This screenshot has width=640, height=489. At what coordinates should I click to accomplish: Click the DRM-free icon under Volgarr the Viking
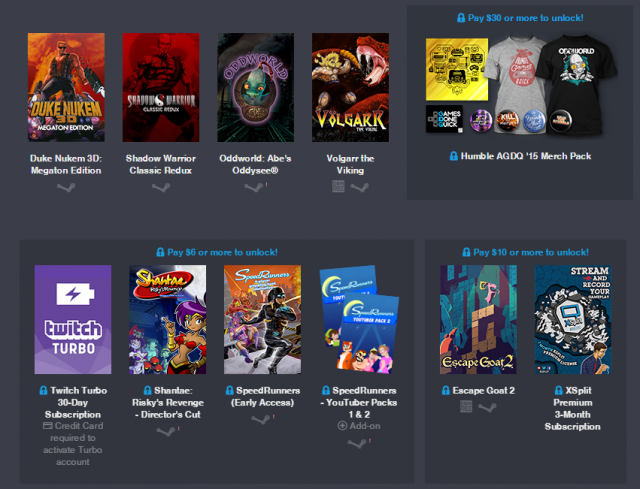pos(339,186)
